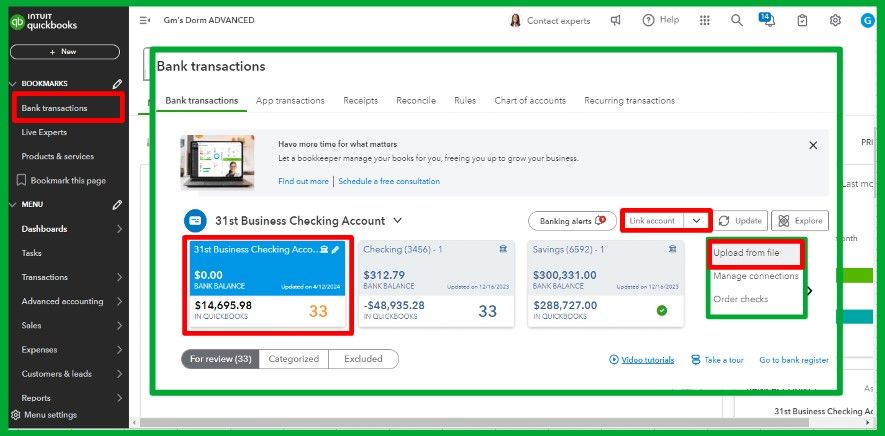Screen dimensions: 885x436
Task: Open the search magnifier icon
Action: coord(736,20)
